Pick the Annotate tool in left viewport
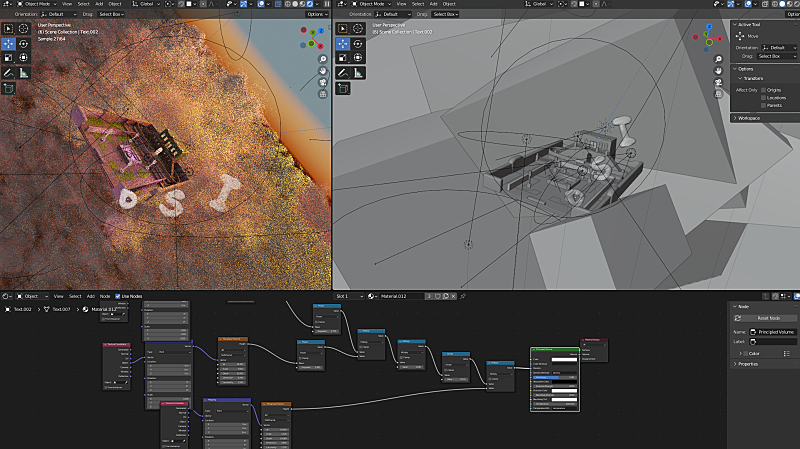Viewport: 800px width, 449px height. [x=8, y=72]
